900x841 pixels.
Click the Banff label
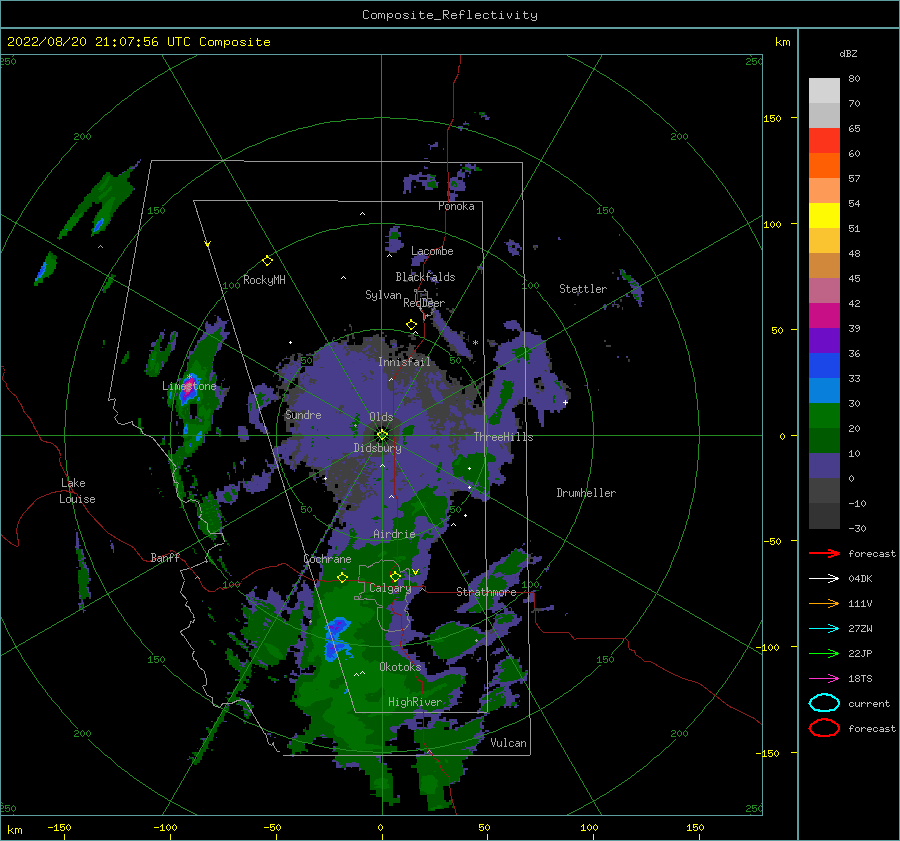point(165,557)
